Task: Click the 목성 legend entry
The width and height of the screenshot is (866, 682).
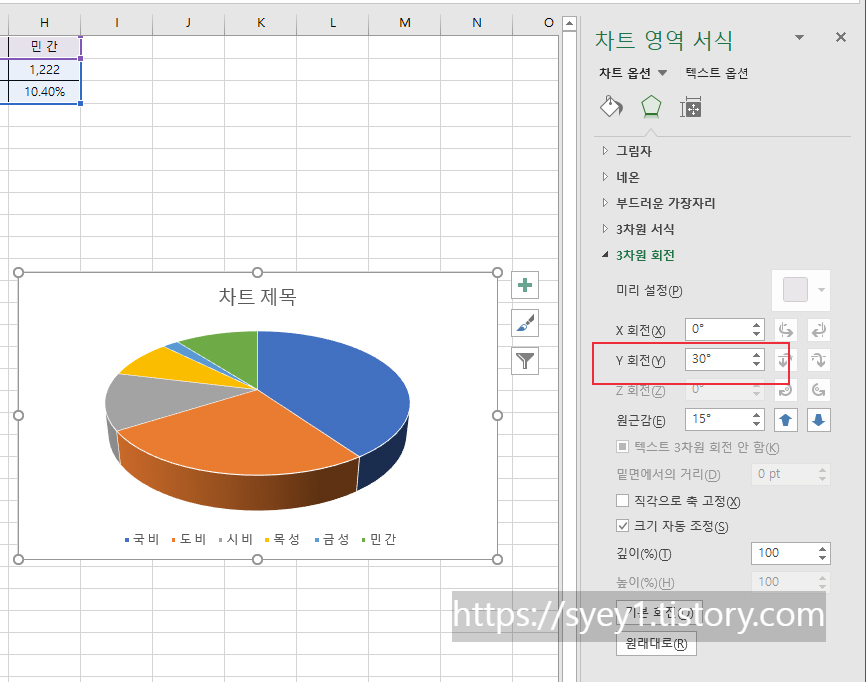Action: 283,539
